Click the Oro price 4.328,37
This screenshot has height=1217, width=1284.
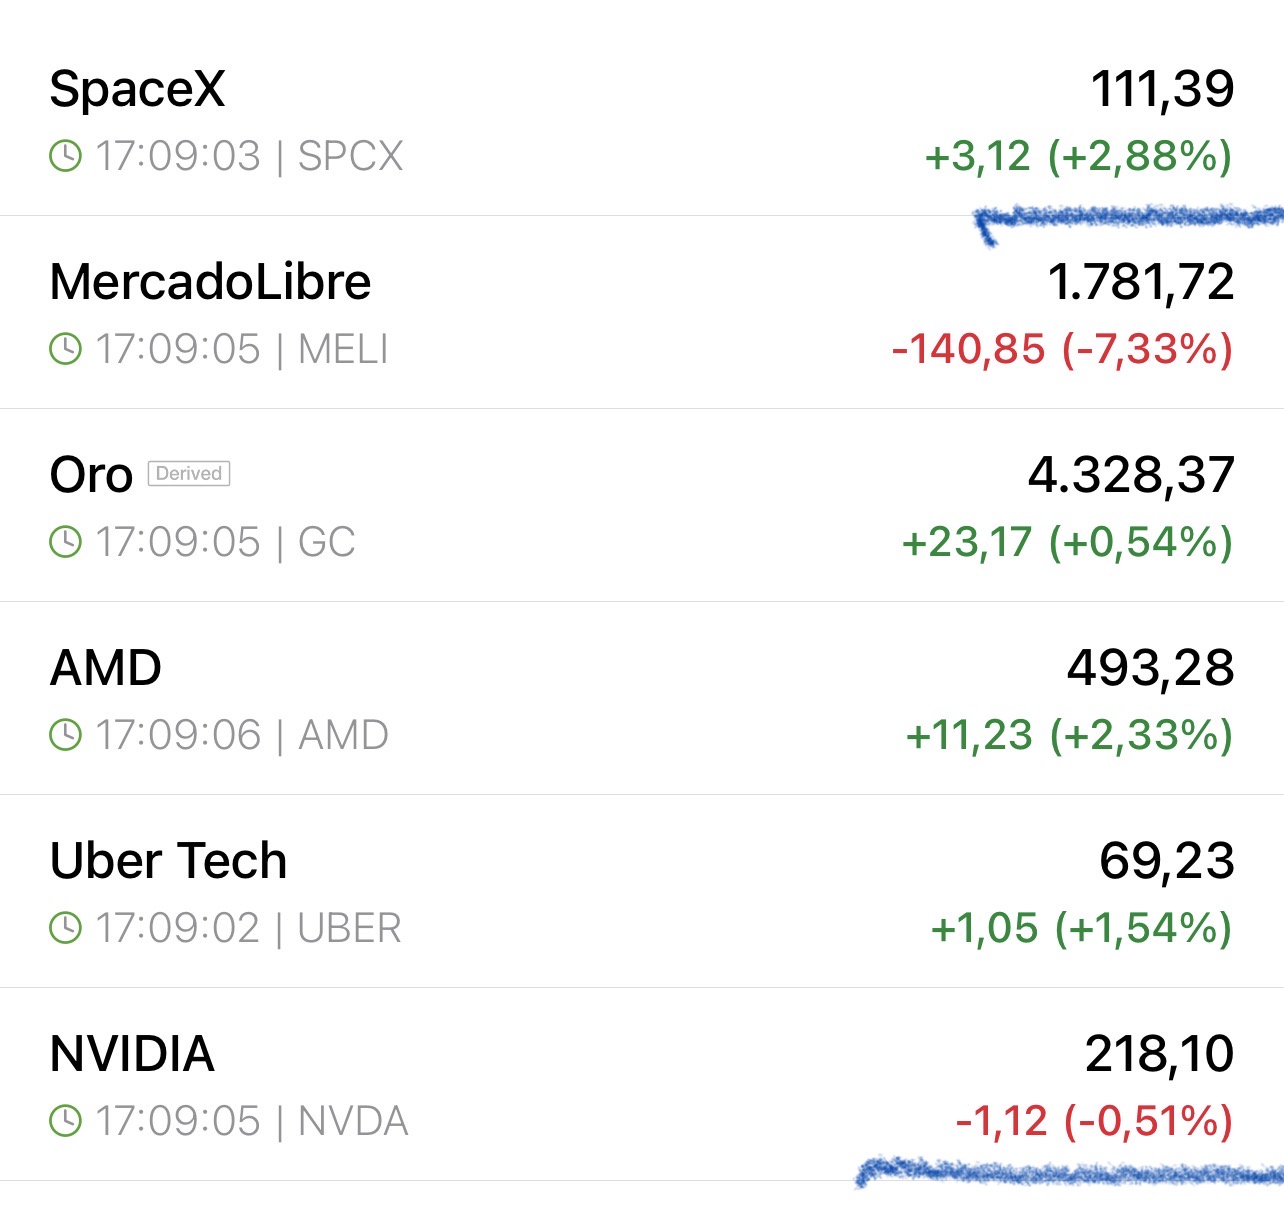pos(1131,474)
